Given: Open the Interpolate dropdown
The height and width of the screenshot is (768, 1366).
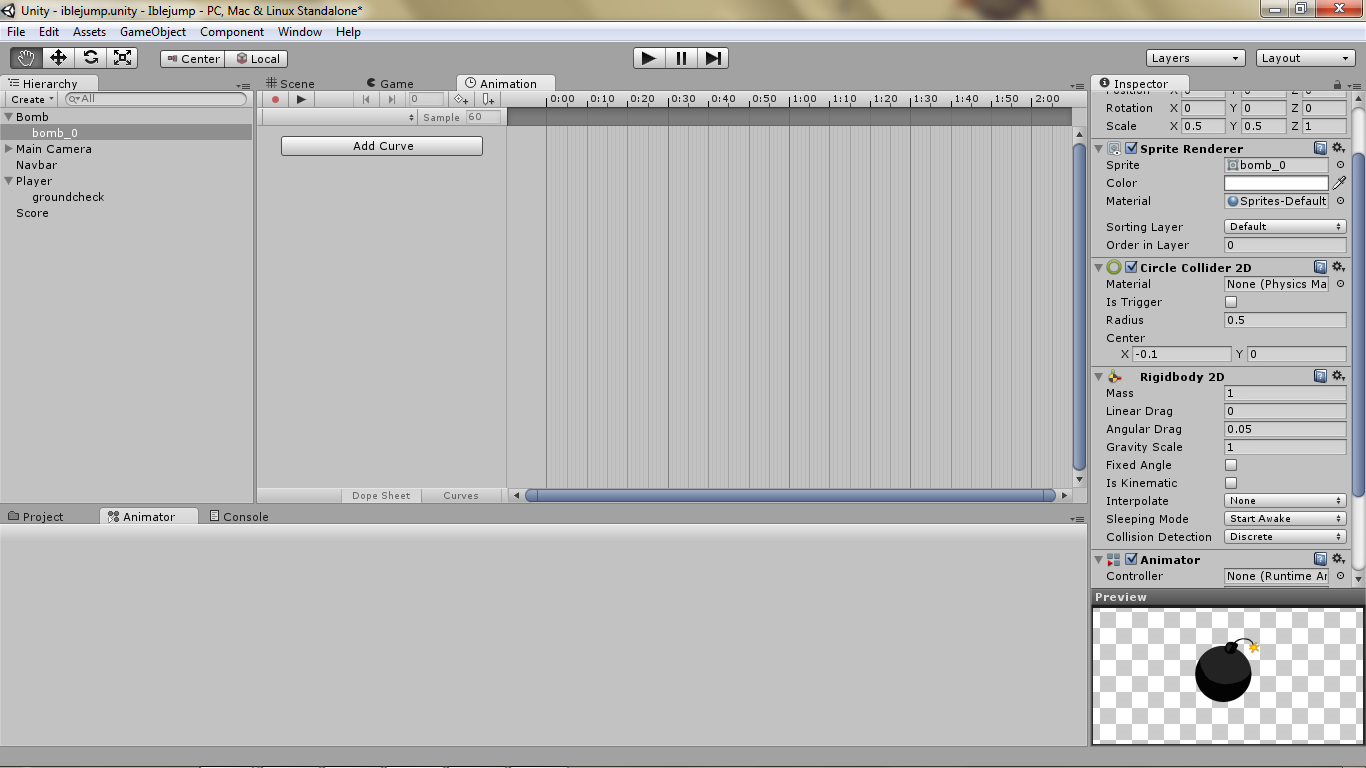Looking at the screenshot, I should pos(1285,501).
